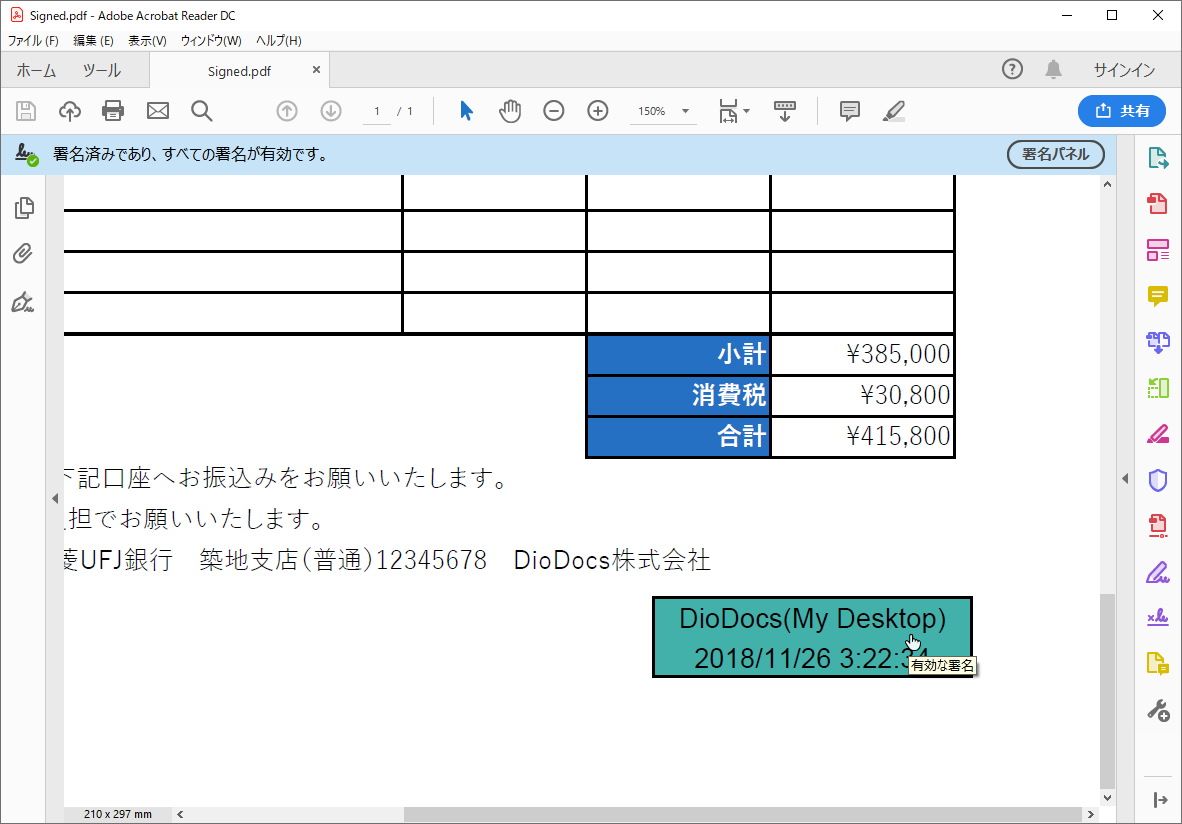Open Organize Pages tool
Viewport: 1182px width, 824px height.
(1158, 387)
